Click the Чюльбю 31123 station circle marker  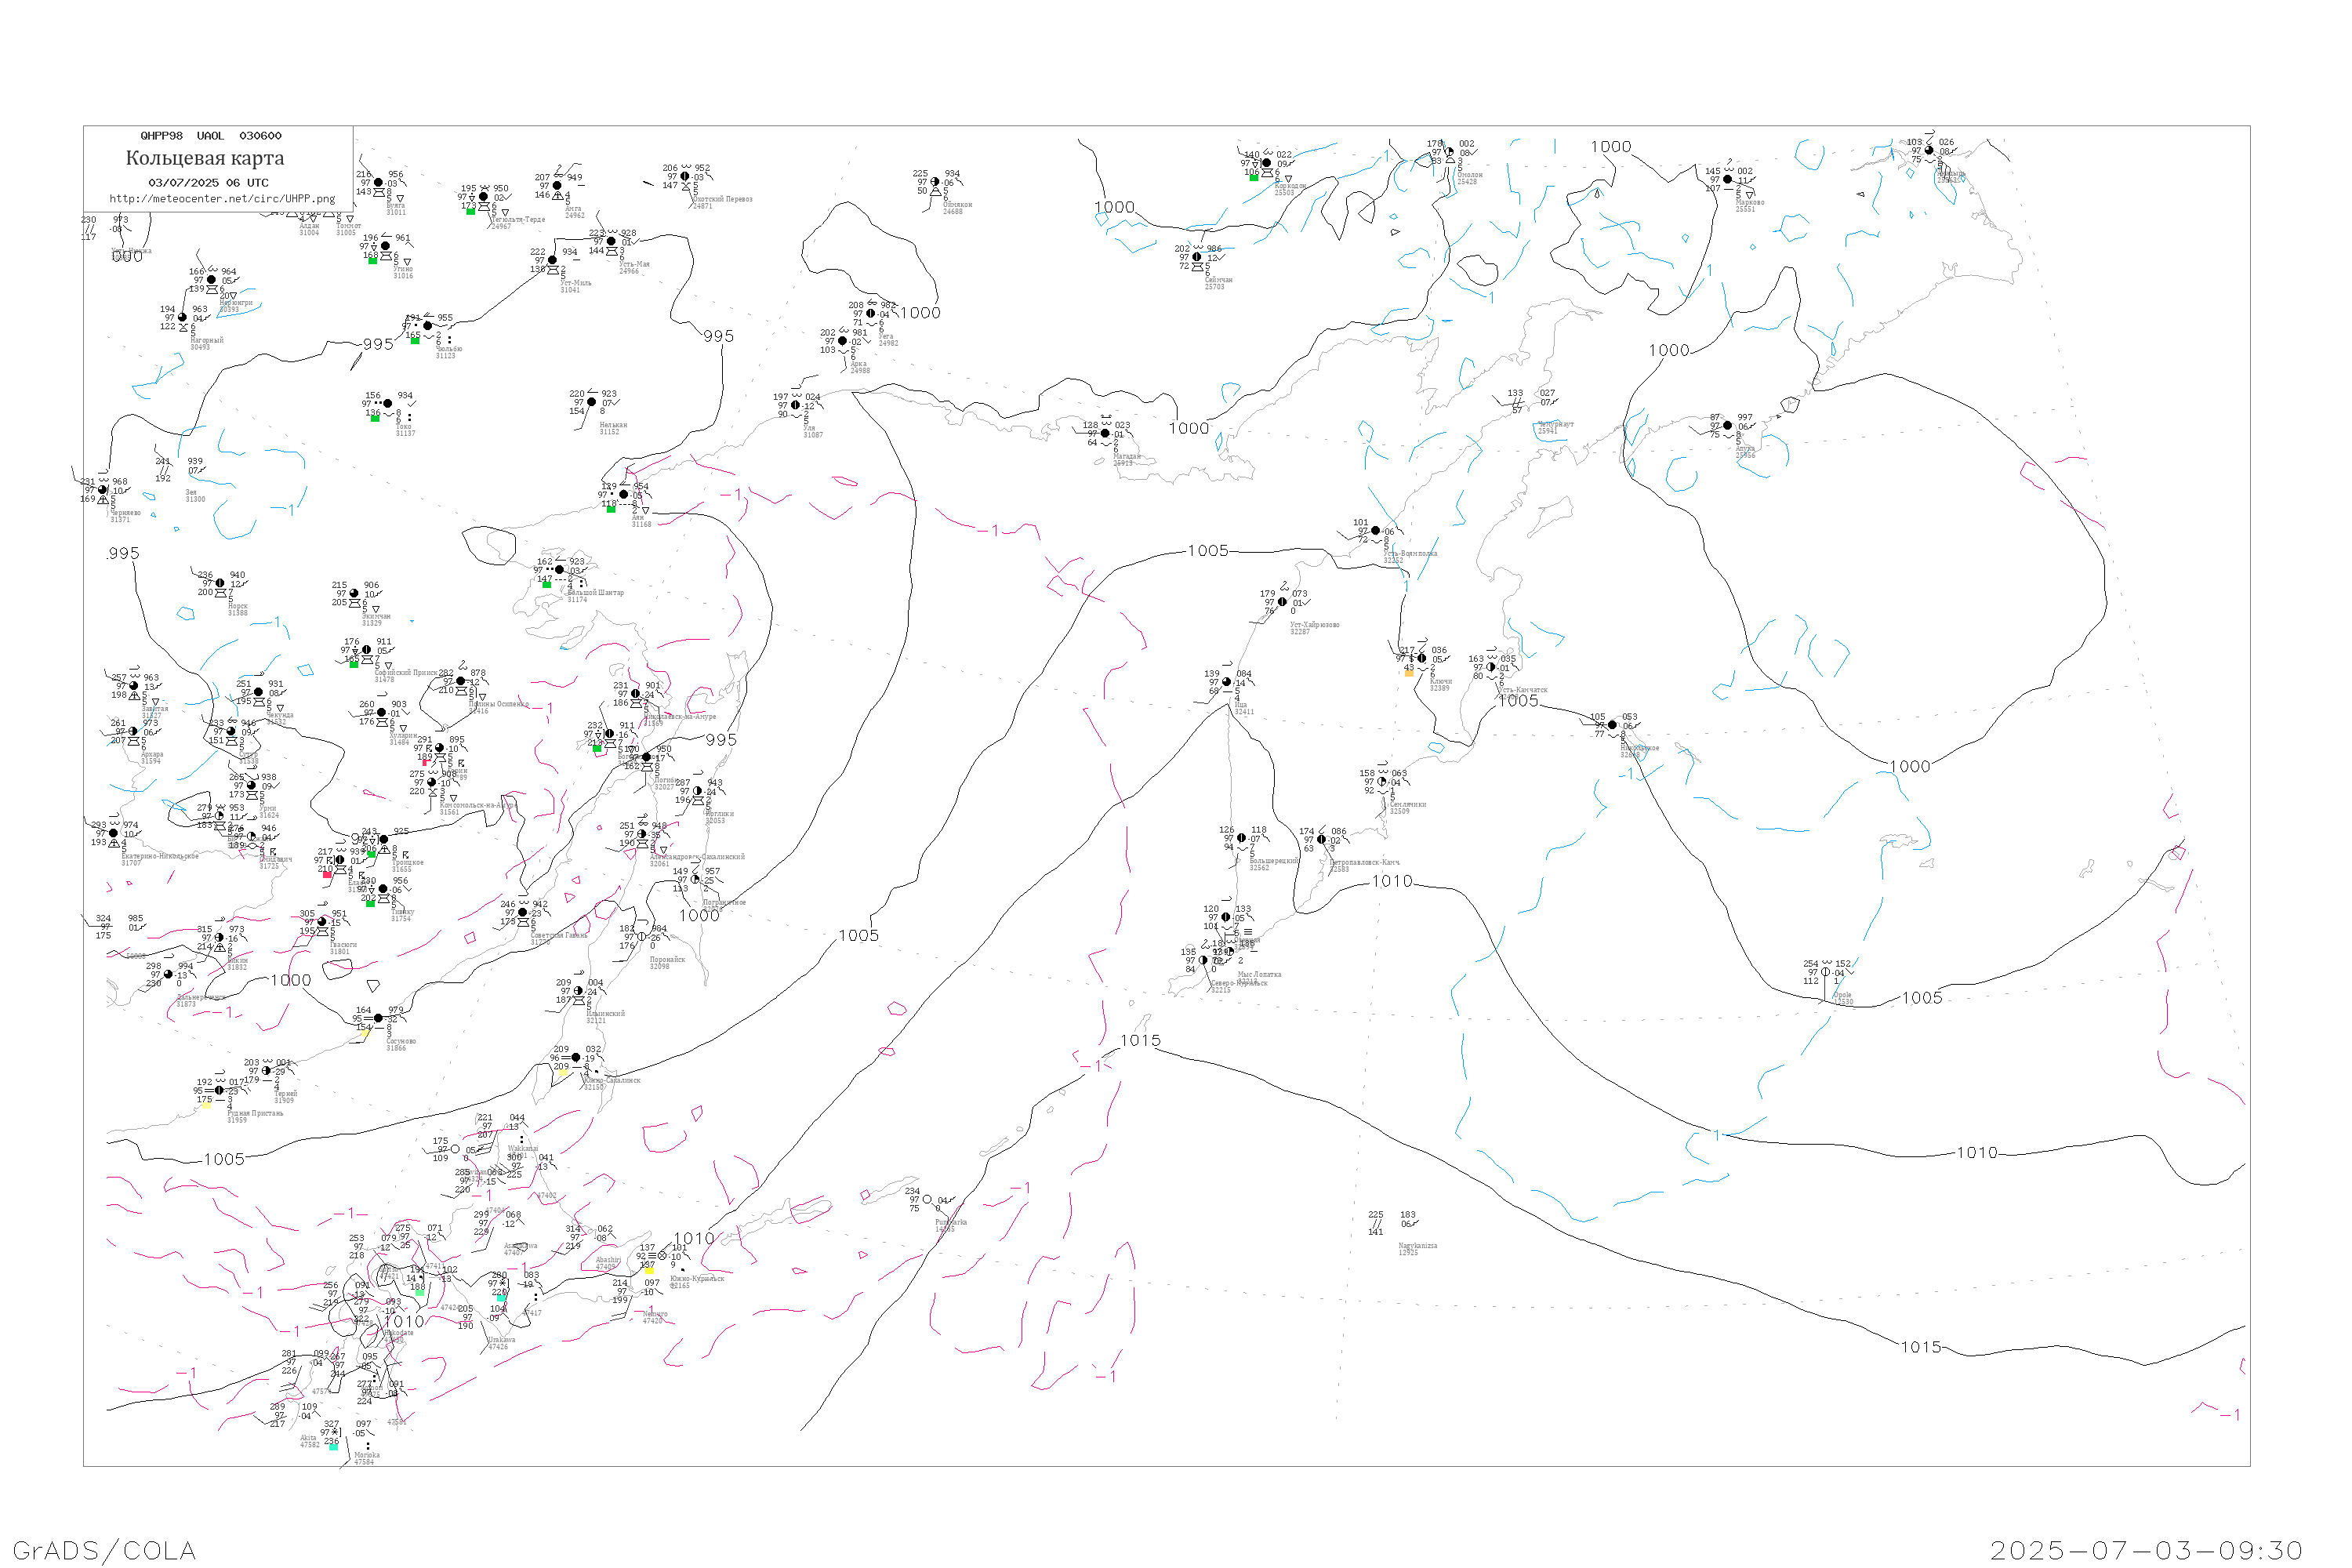(x=428, y=326)
